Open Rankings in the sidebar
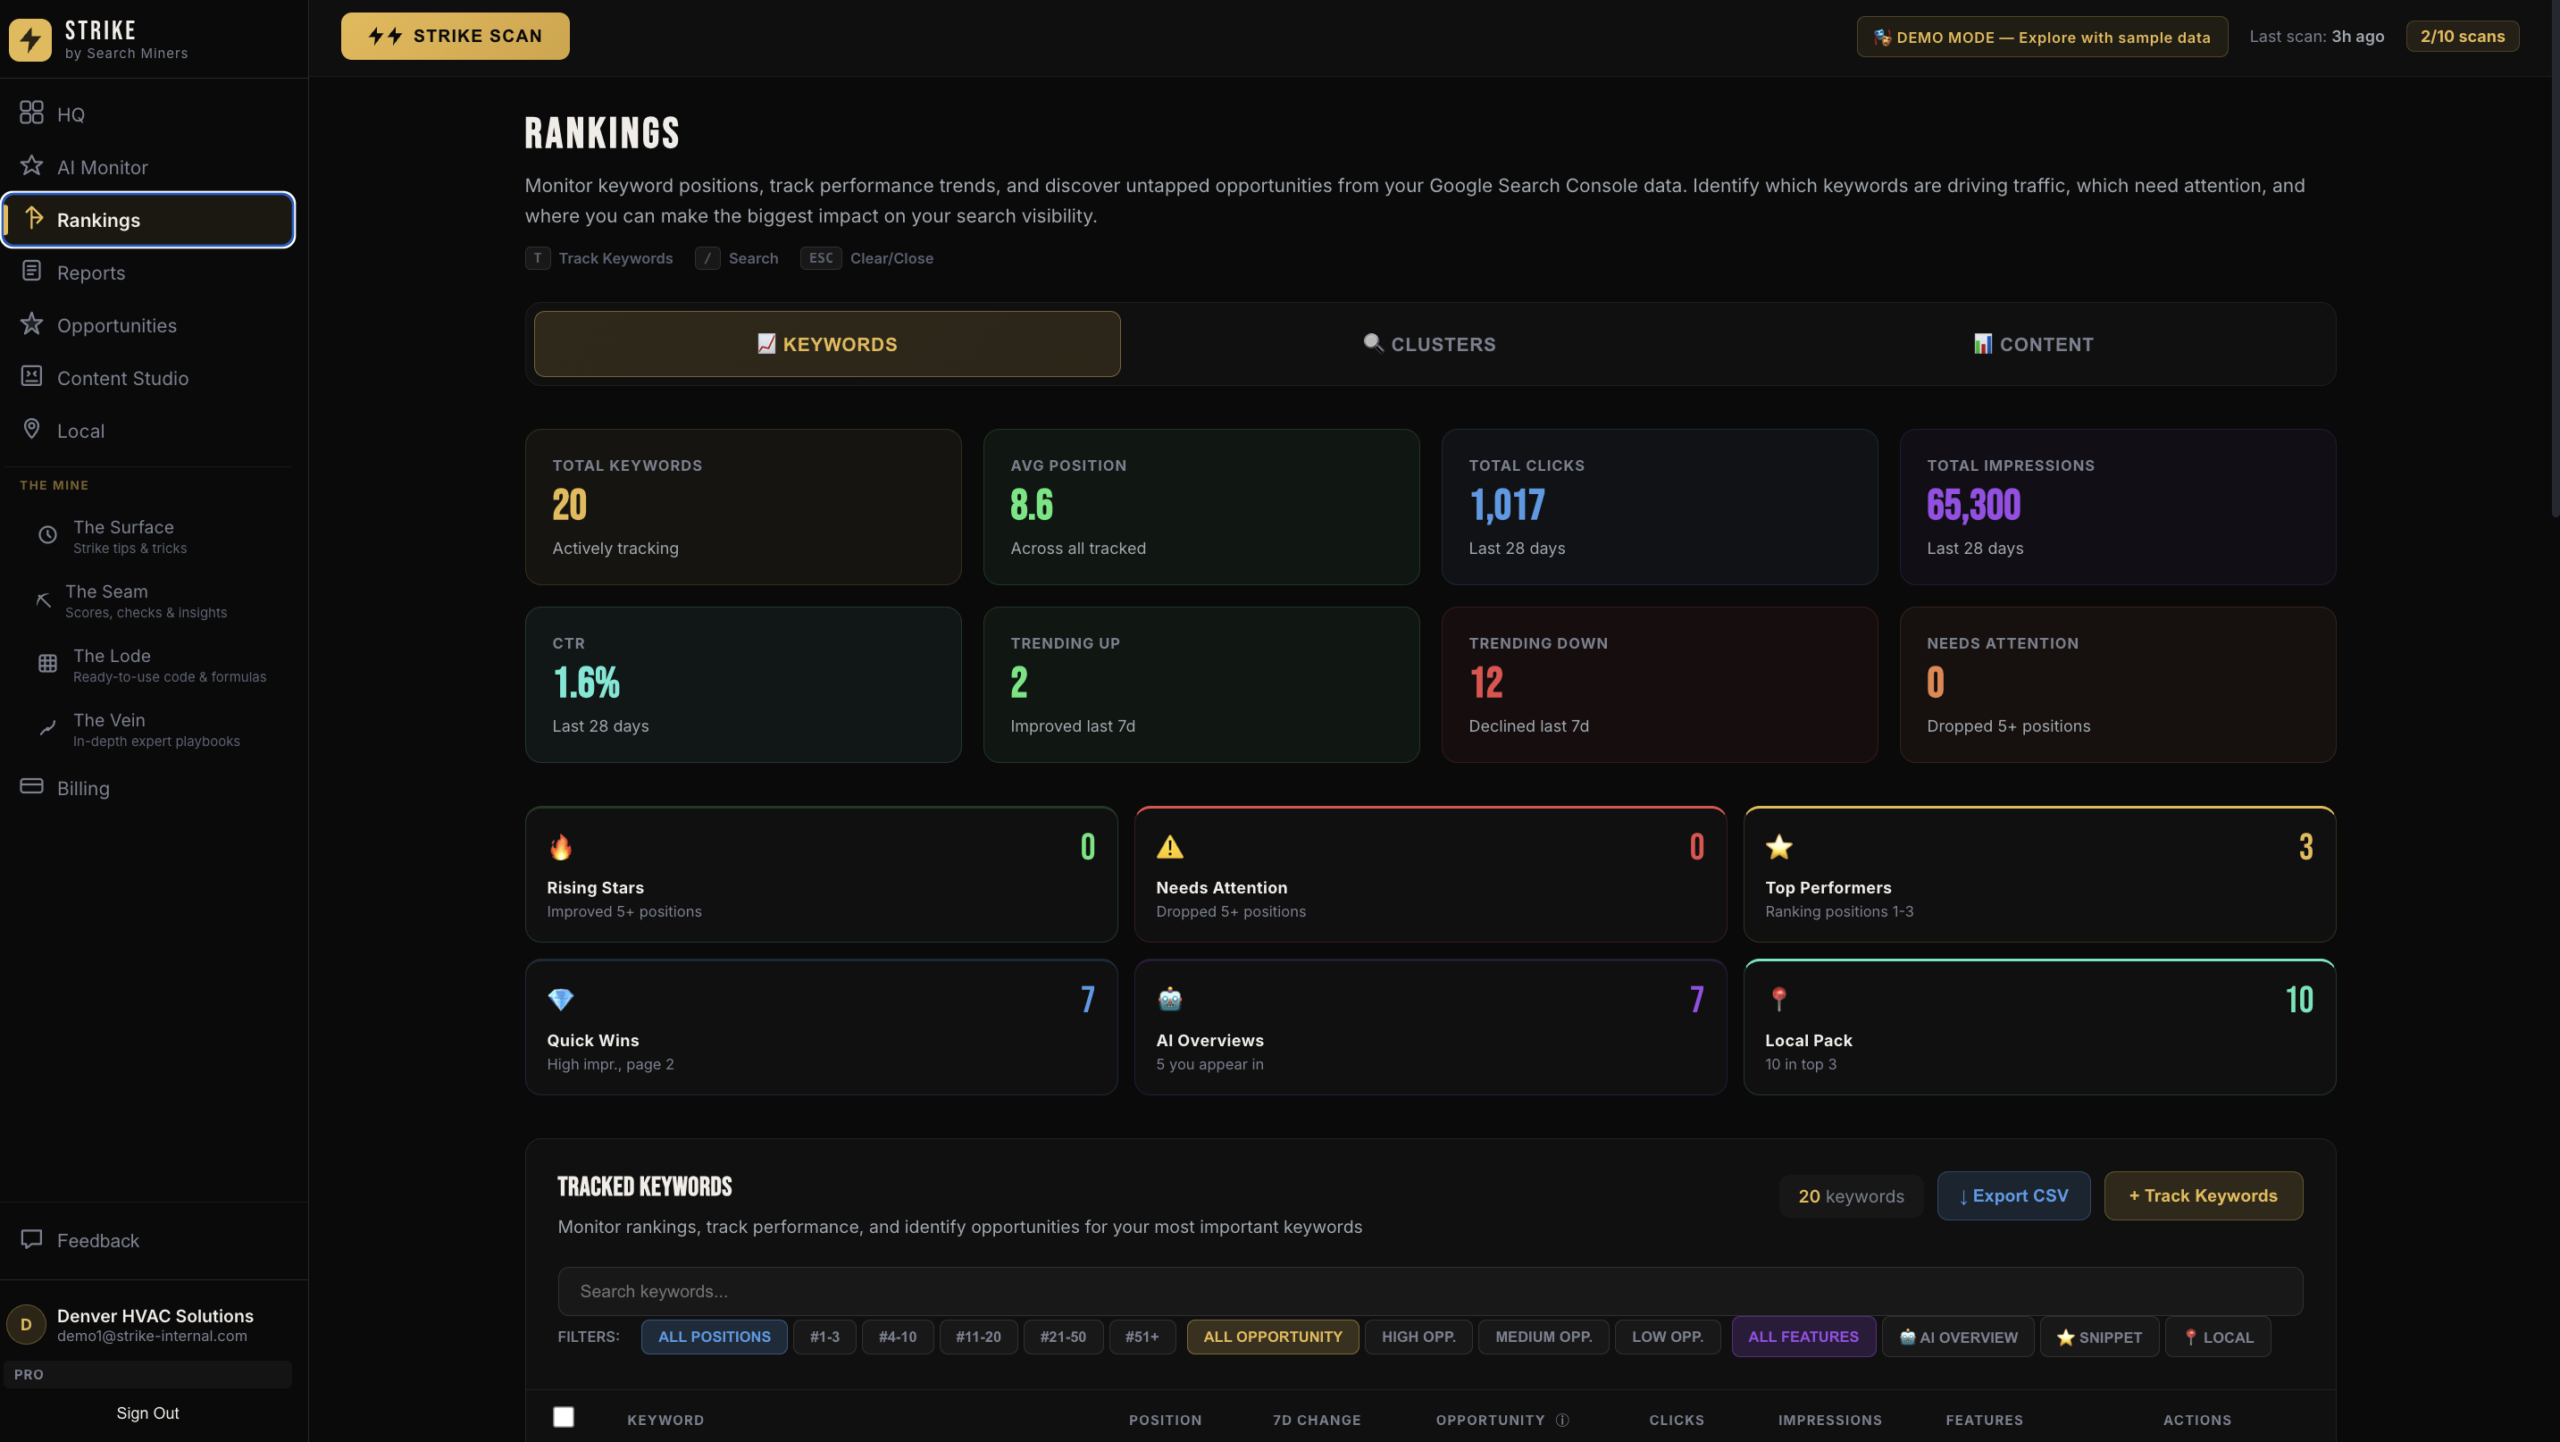Image resolution: width=2560 pixels, height=1442 pixels. pyautogui.click(x=148, y=220)
